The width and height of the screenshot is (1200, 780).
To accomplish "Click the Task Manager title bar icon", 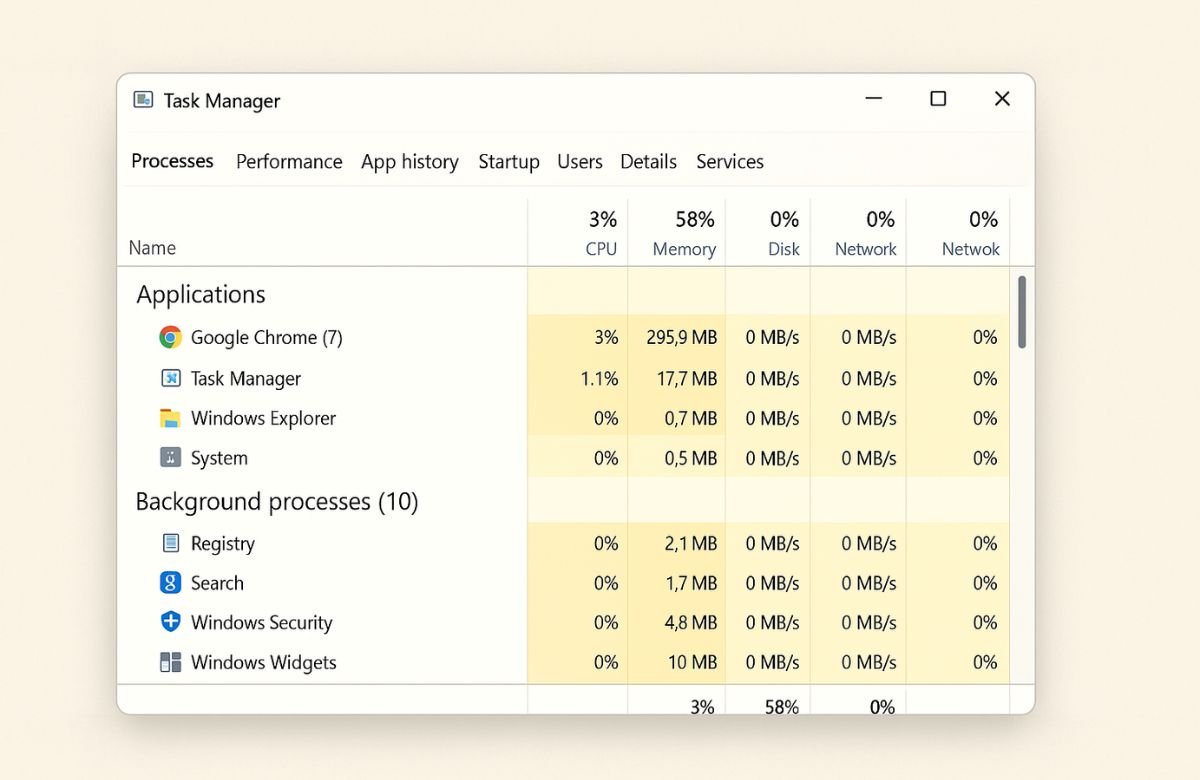I will (x=143, y=100).
